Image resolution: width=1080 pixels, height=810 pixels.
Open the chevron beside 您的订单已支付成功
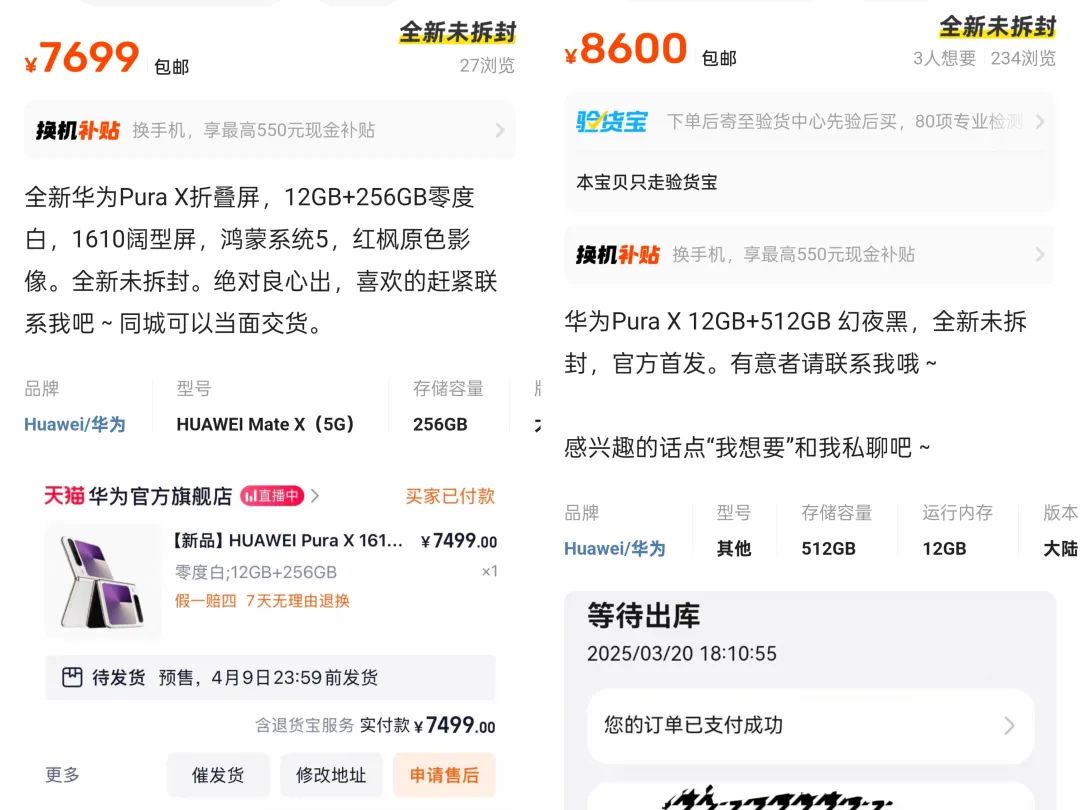click(x=1009, y=725)
